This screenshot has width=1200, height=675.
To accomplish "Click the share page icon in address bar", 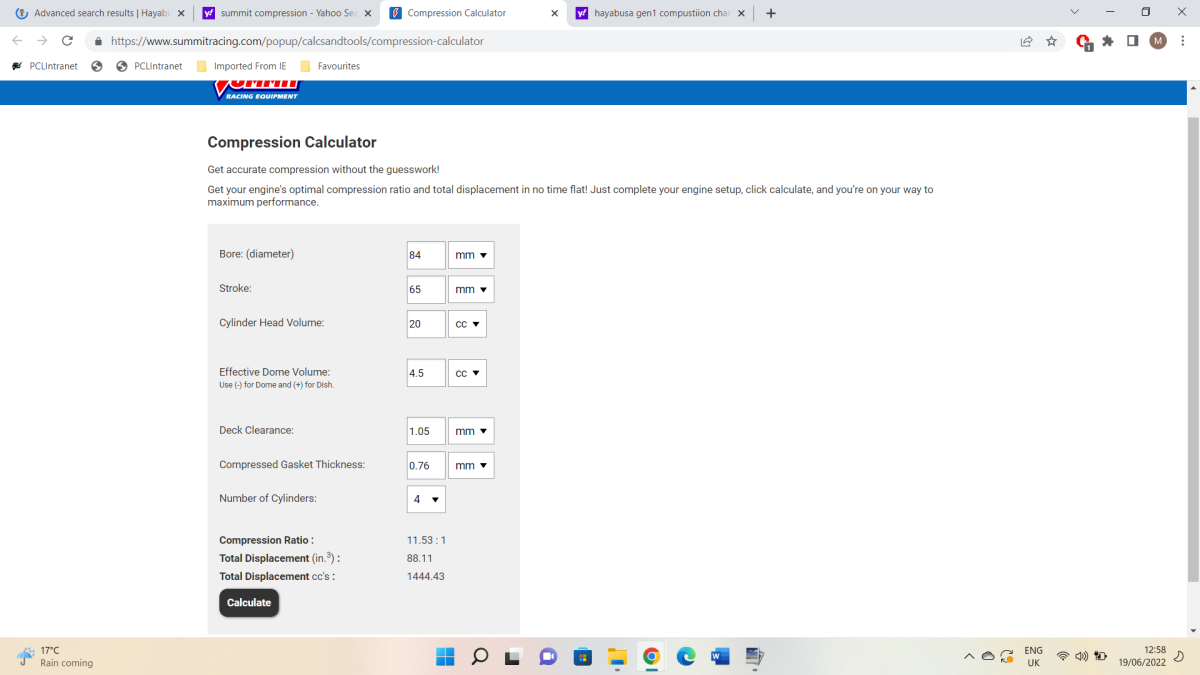I will [x=1026, y=41].
